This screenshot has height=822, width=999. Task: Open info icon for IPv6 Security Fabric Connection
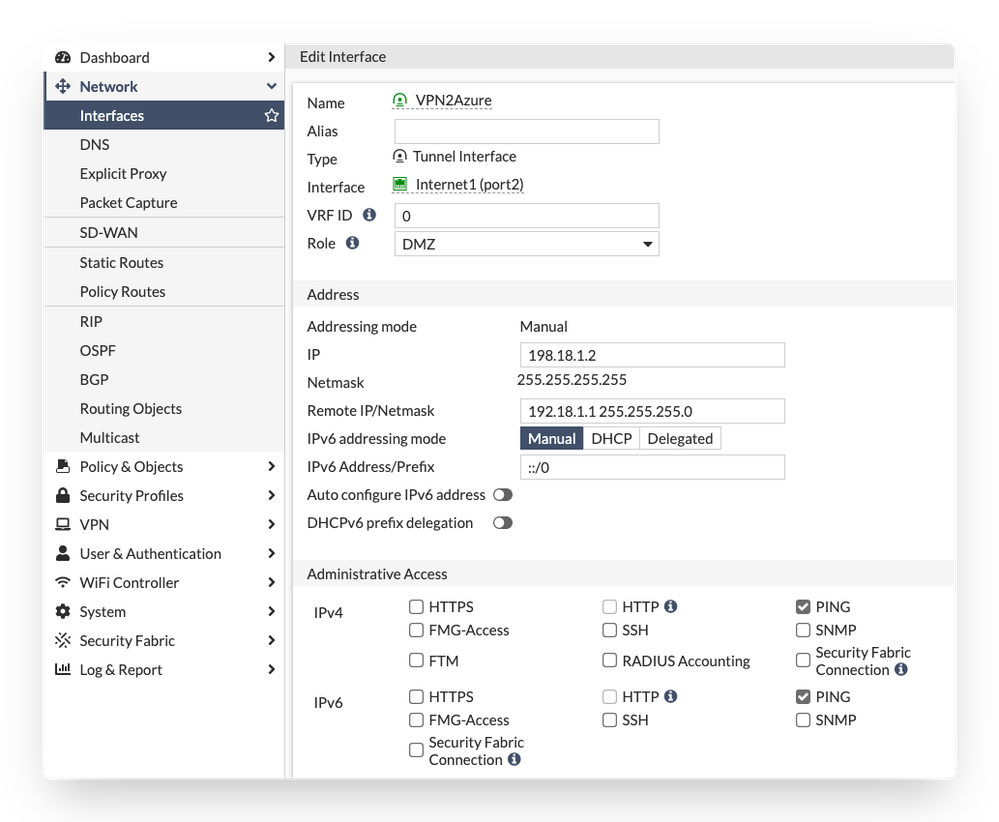tap(514, 759)
